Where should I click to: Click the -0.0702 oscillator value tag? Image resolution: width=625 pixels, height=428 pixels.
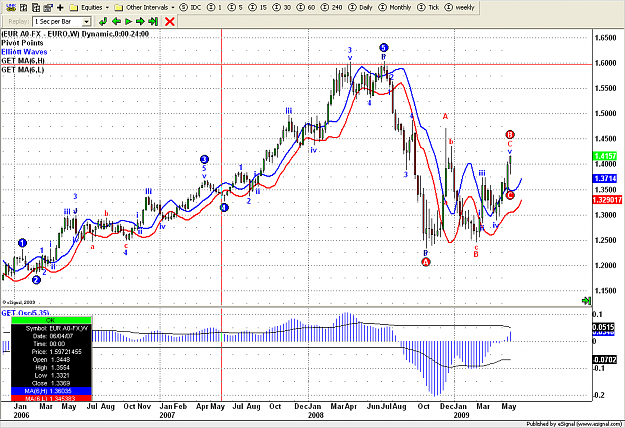pyautogui.click(x=605, y=359)
